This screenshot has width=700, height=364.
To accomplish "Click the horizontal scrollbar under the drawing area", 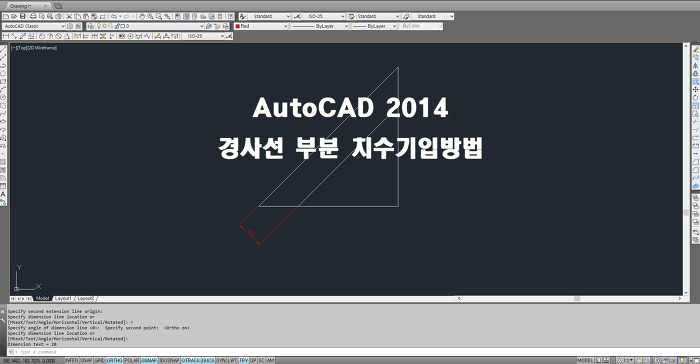I will click(569, 298).
